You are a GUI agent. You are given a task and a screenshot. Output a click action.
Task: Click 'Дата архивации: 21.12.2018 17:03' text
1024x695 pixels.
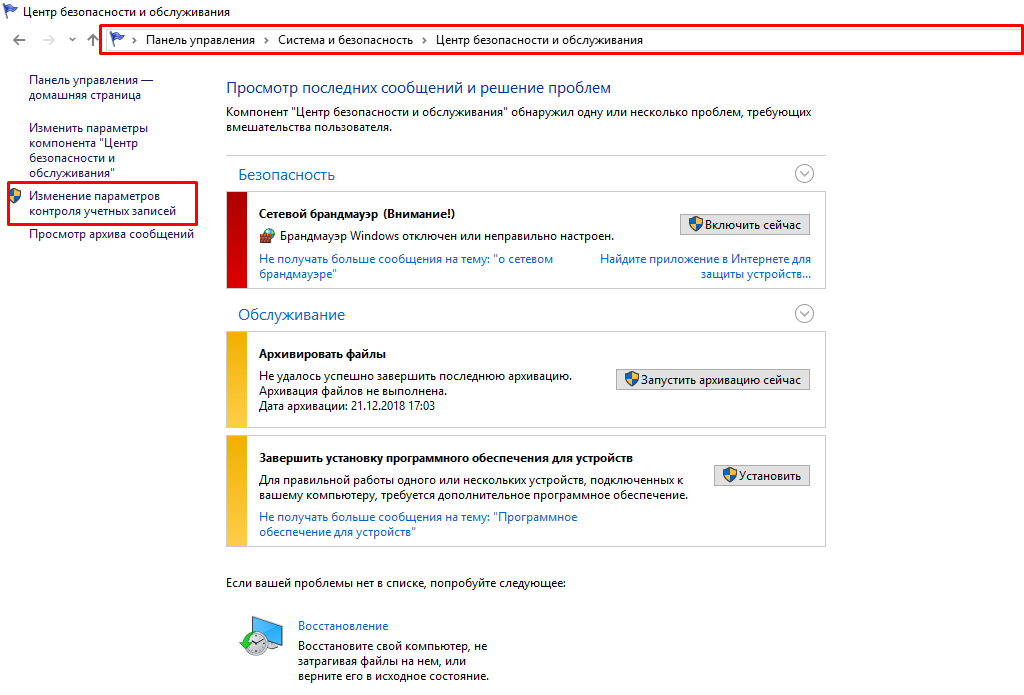click(x=347, y=406)
